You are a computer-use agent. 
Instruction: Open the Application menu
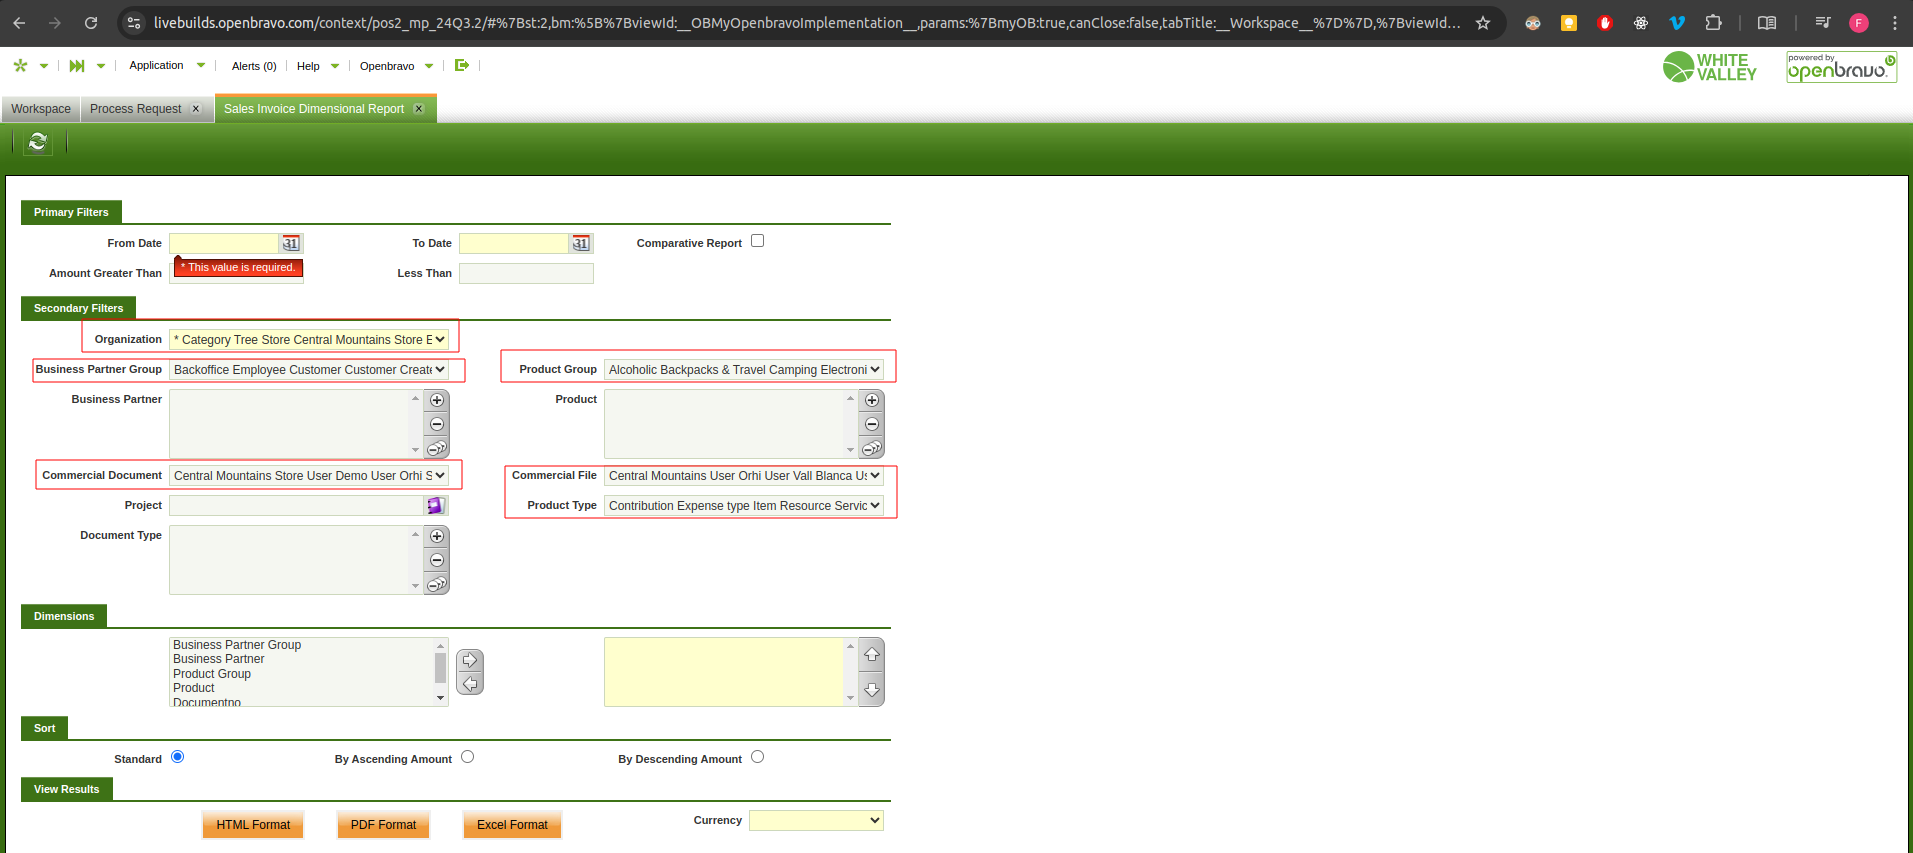(157, 66)
